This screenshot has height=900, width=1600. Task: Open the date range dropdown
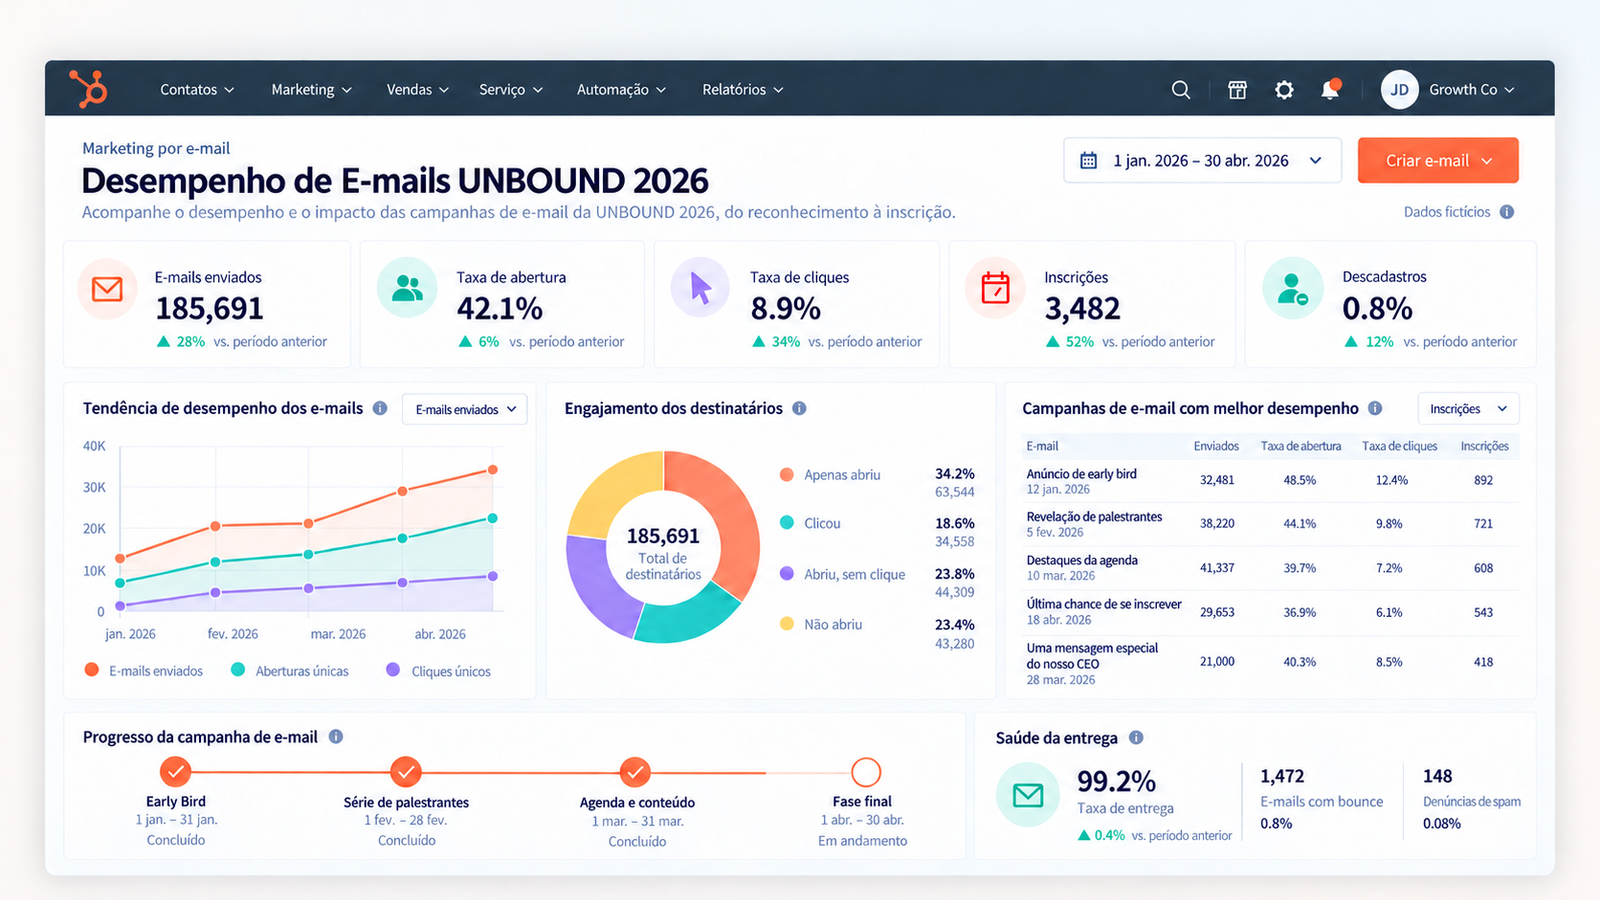point(1202,160)
